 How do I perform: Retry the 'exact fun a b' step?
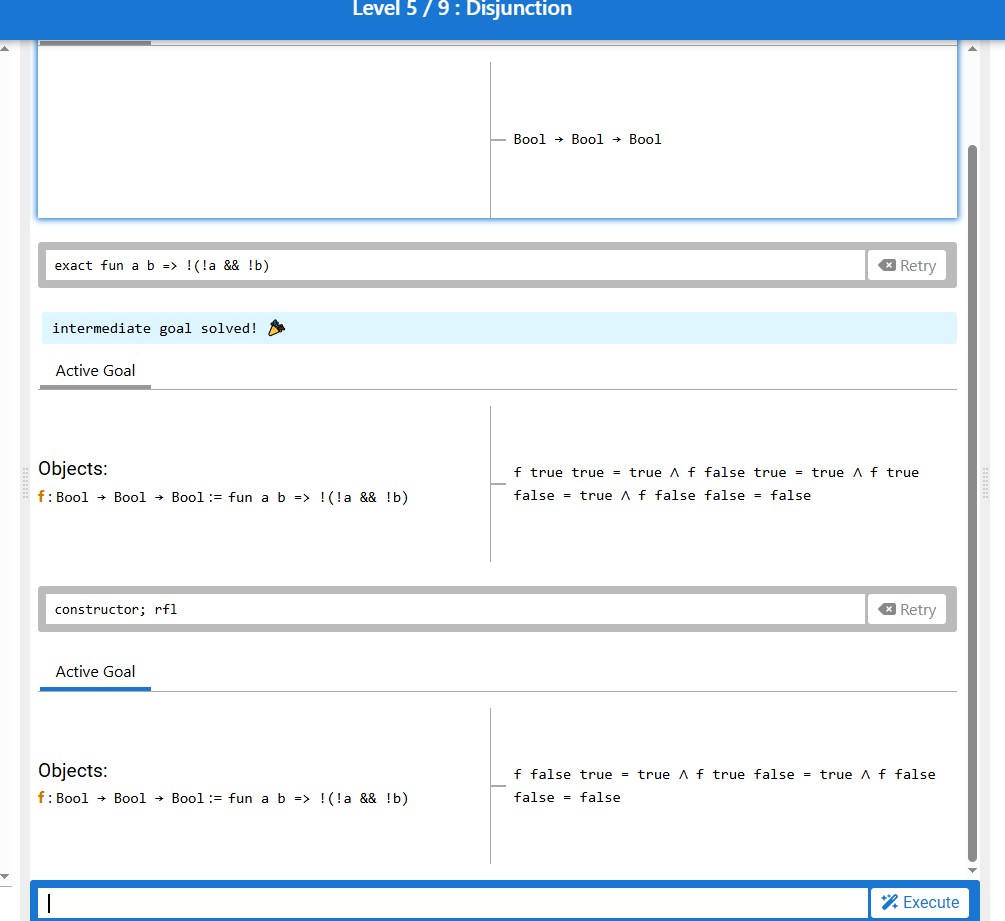[907, 266]
